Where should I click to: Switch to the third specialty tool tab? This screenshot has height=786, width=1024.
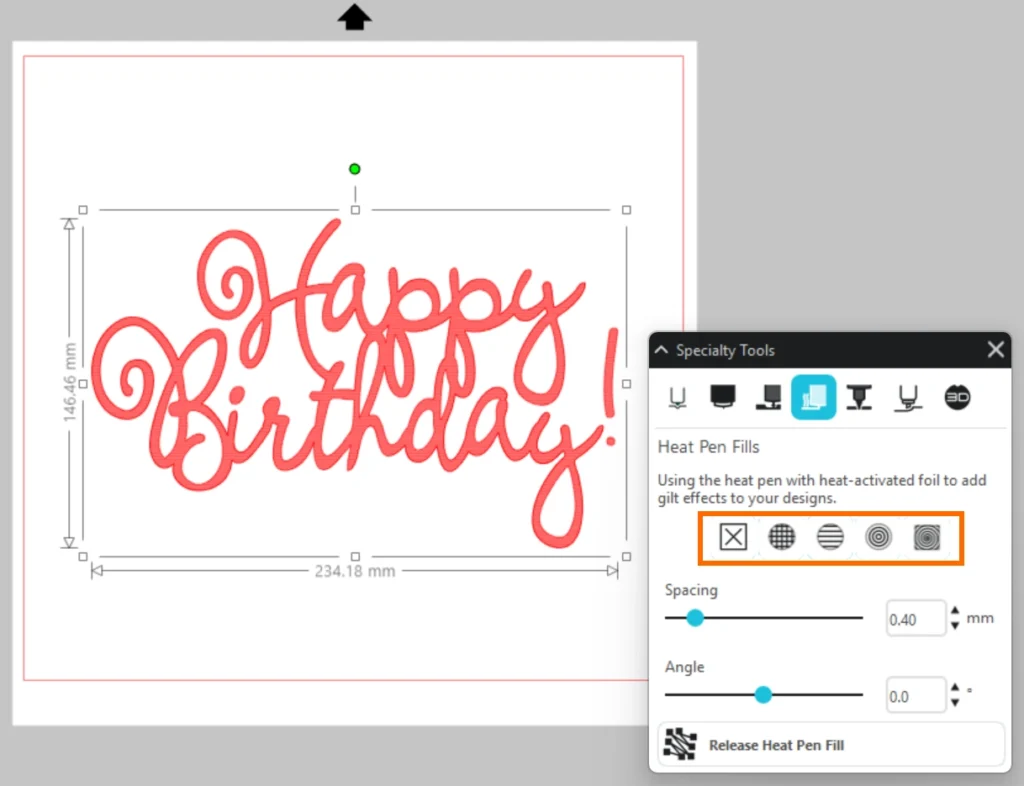coord(768,397)
